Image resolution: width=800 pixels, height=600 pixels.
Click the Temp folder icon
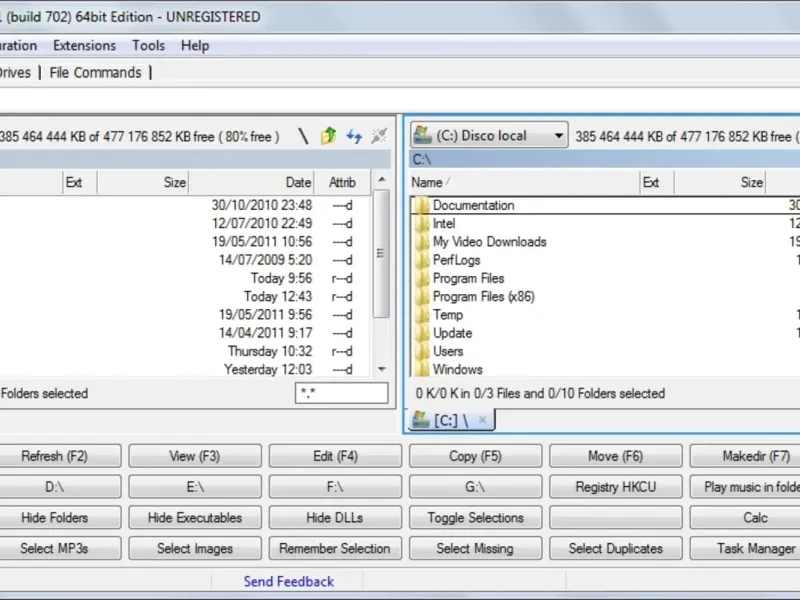tap(421, 315)
